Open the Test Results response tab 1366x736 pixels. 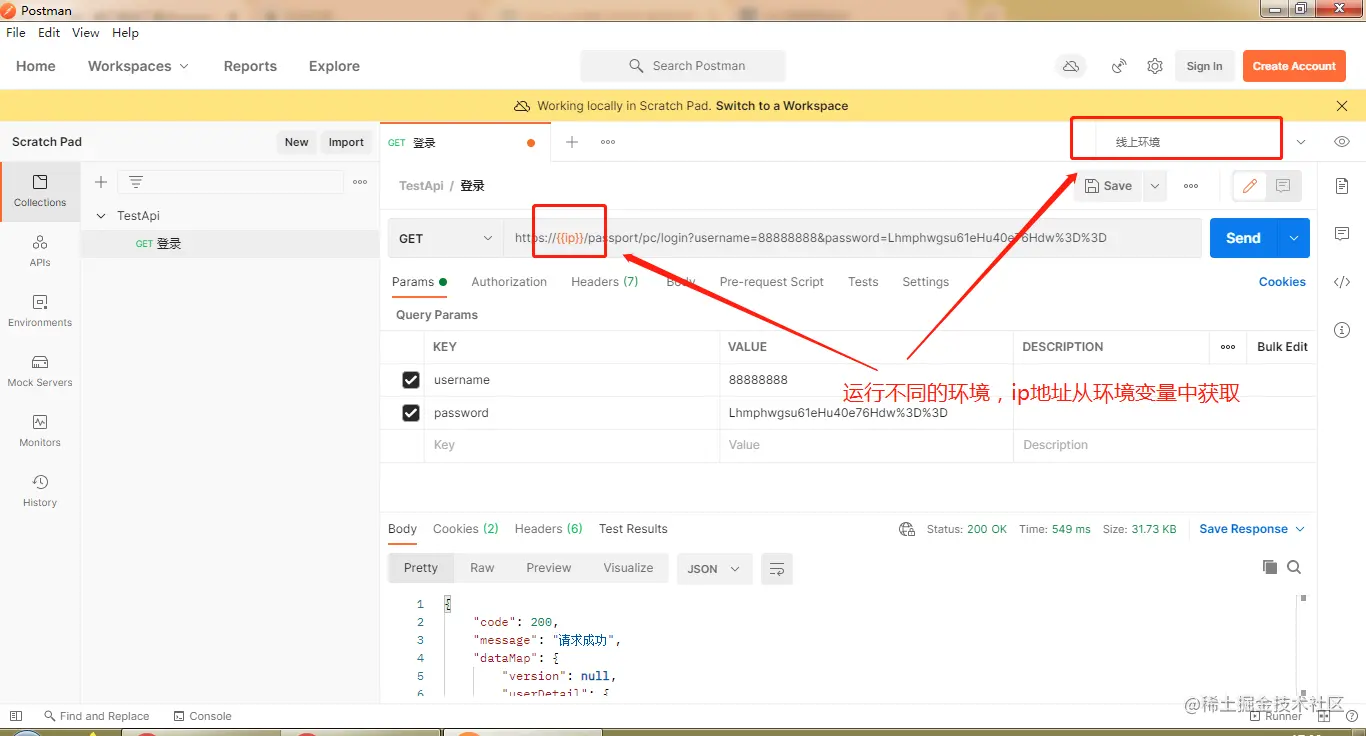pos(633,529)
